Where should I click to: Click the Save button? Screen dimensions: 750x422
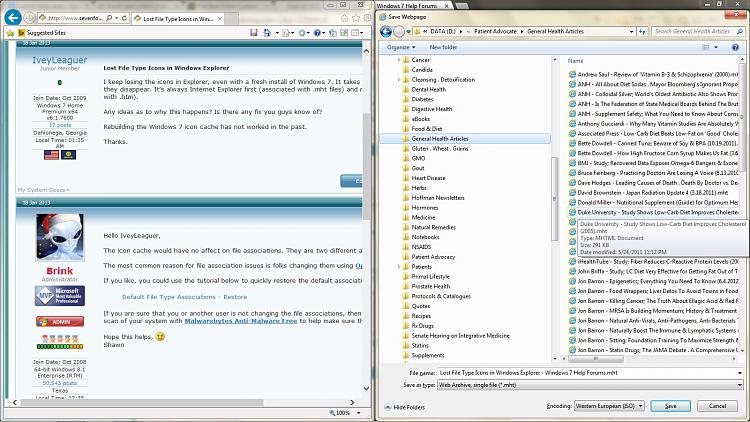(670, 406)
